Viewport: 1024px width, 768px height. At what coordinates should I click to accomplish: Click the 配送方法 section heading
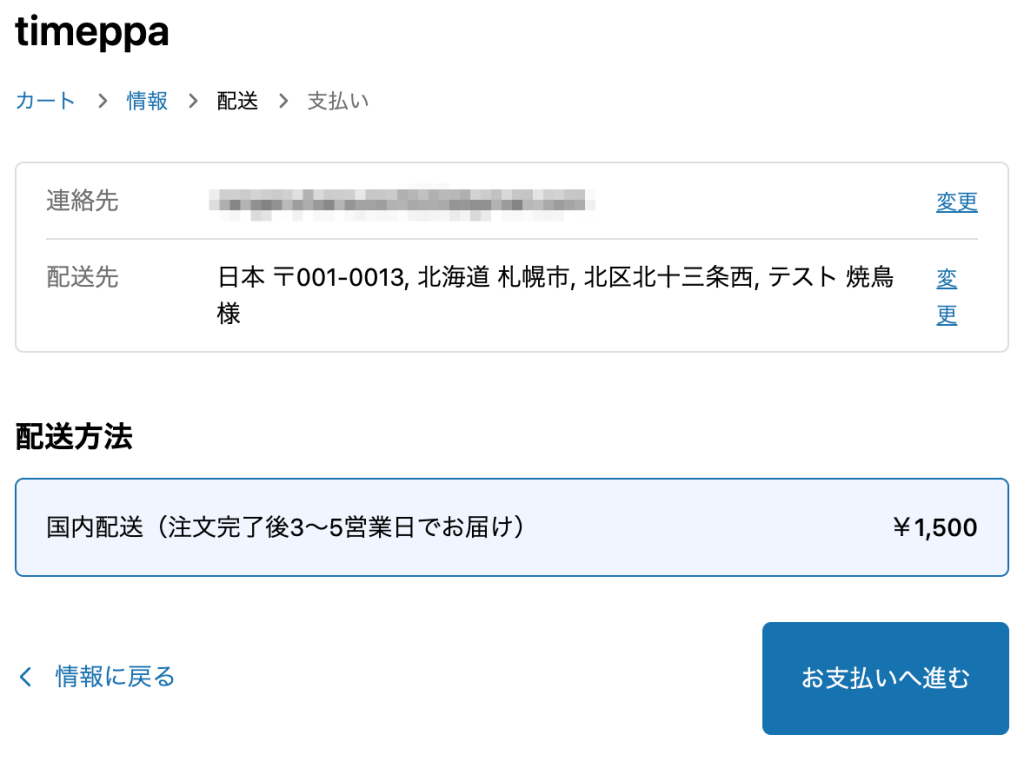(73, 438)
